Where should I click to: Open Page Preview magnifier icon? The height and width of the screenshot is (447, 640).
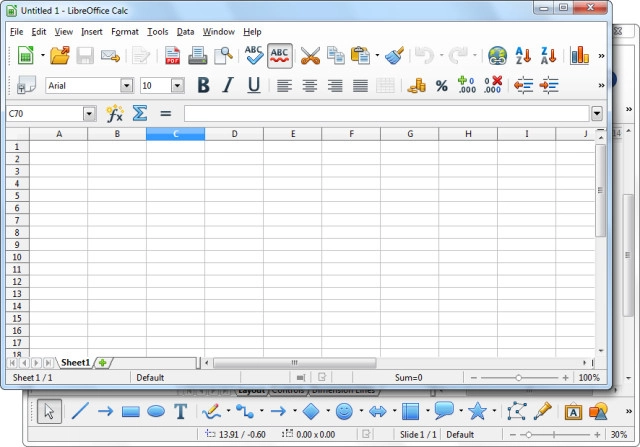(223, 56)
